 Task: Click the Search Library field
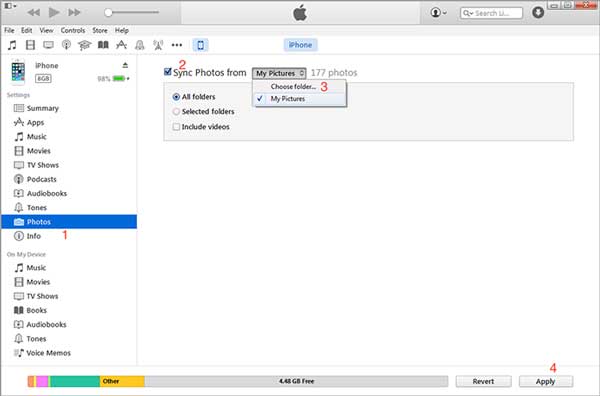[491, 13]
